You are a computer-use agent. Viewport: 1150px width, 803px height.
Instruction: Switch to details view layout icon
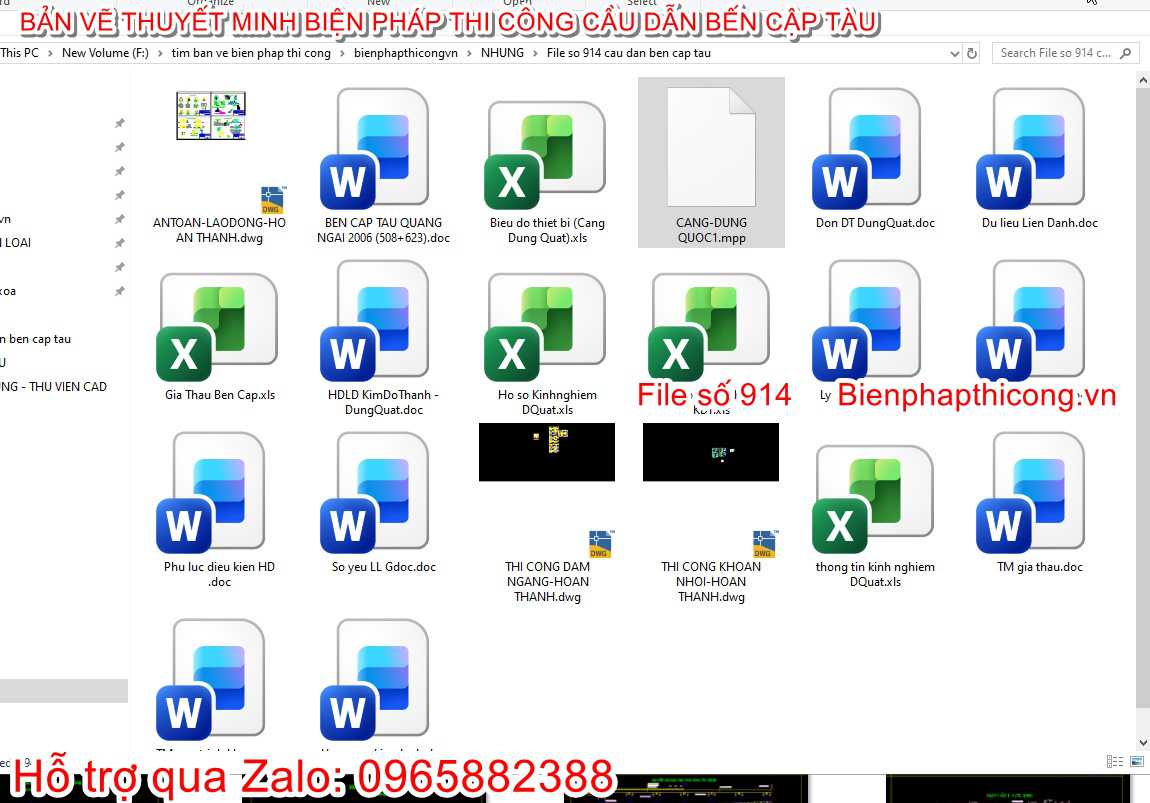tap(1115, 762)
